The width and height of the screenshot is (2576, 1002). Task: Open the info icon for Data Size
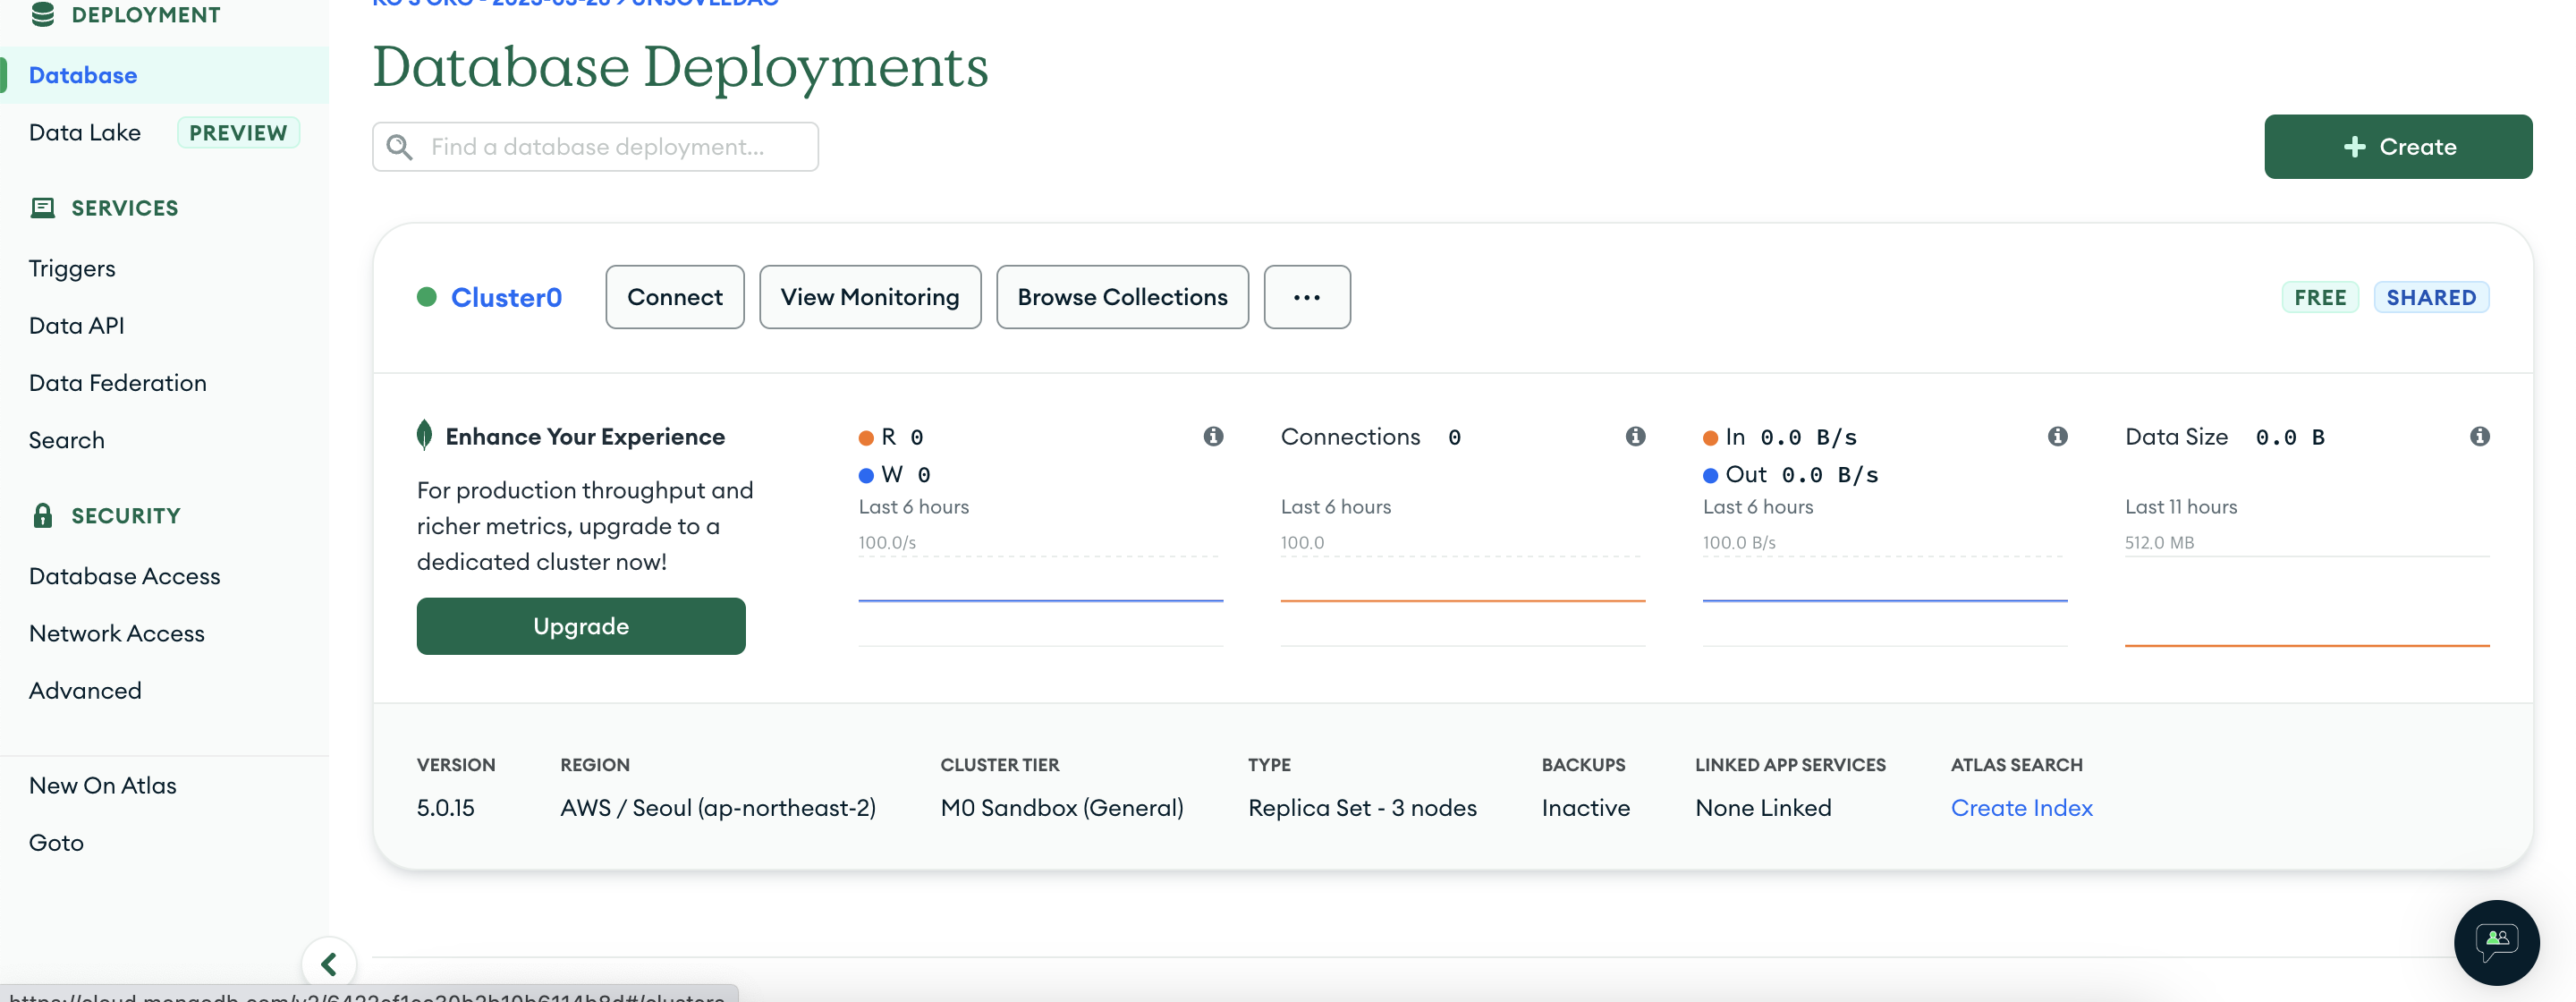2480,436
